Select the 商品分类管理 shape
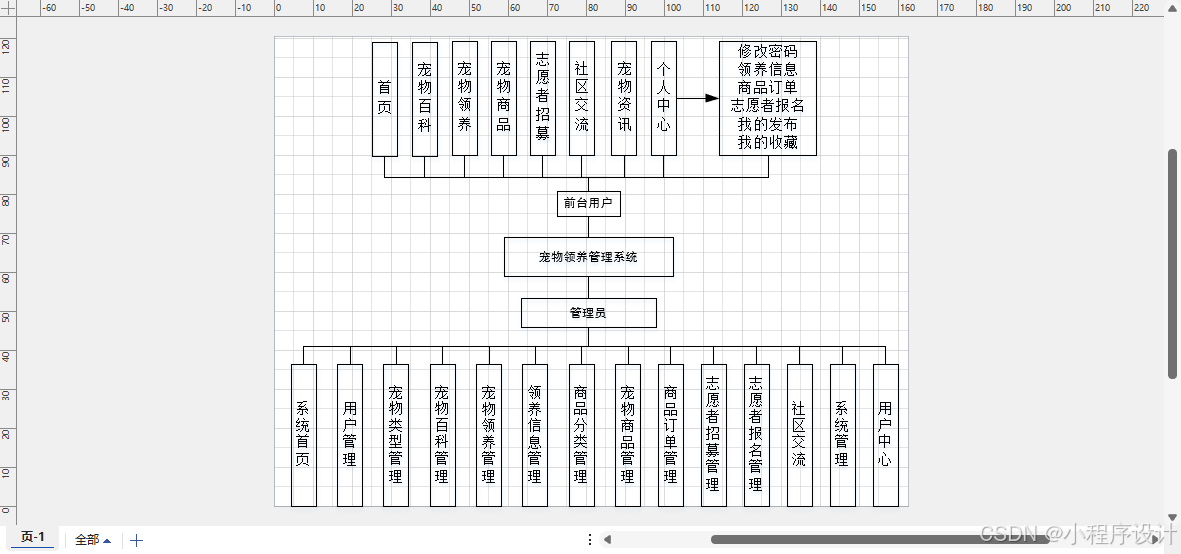The width and height of the screenshot is (1181, 554). pyautogui.click(x=581, y=436)
